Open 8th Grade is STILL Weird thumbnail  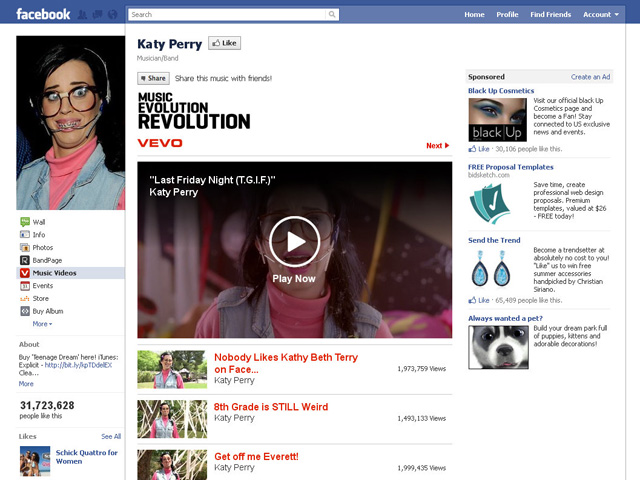pyautogui.click(x=172, y=419)
